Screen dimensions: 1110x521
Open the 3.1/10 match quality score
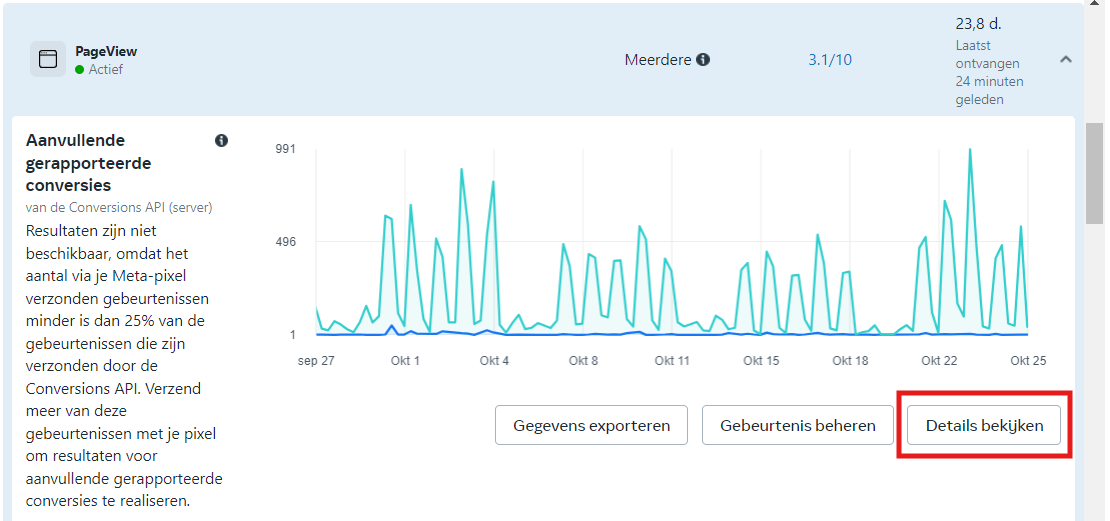[830, 60]
